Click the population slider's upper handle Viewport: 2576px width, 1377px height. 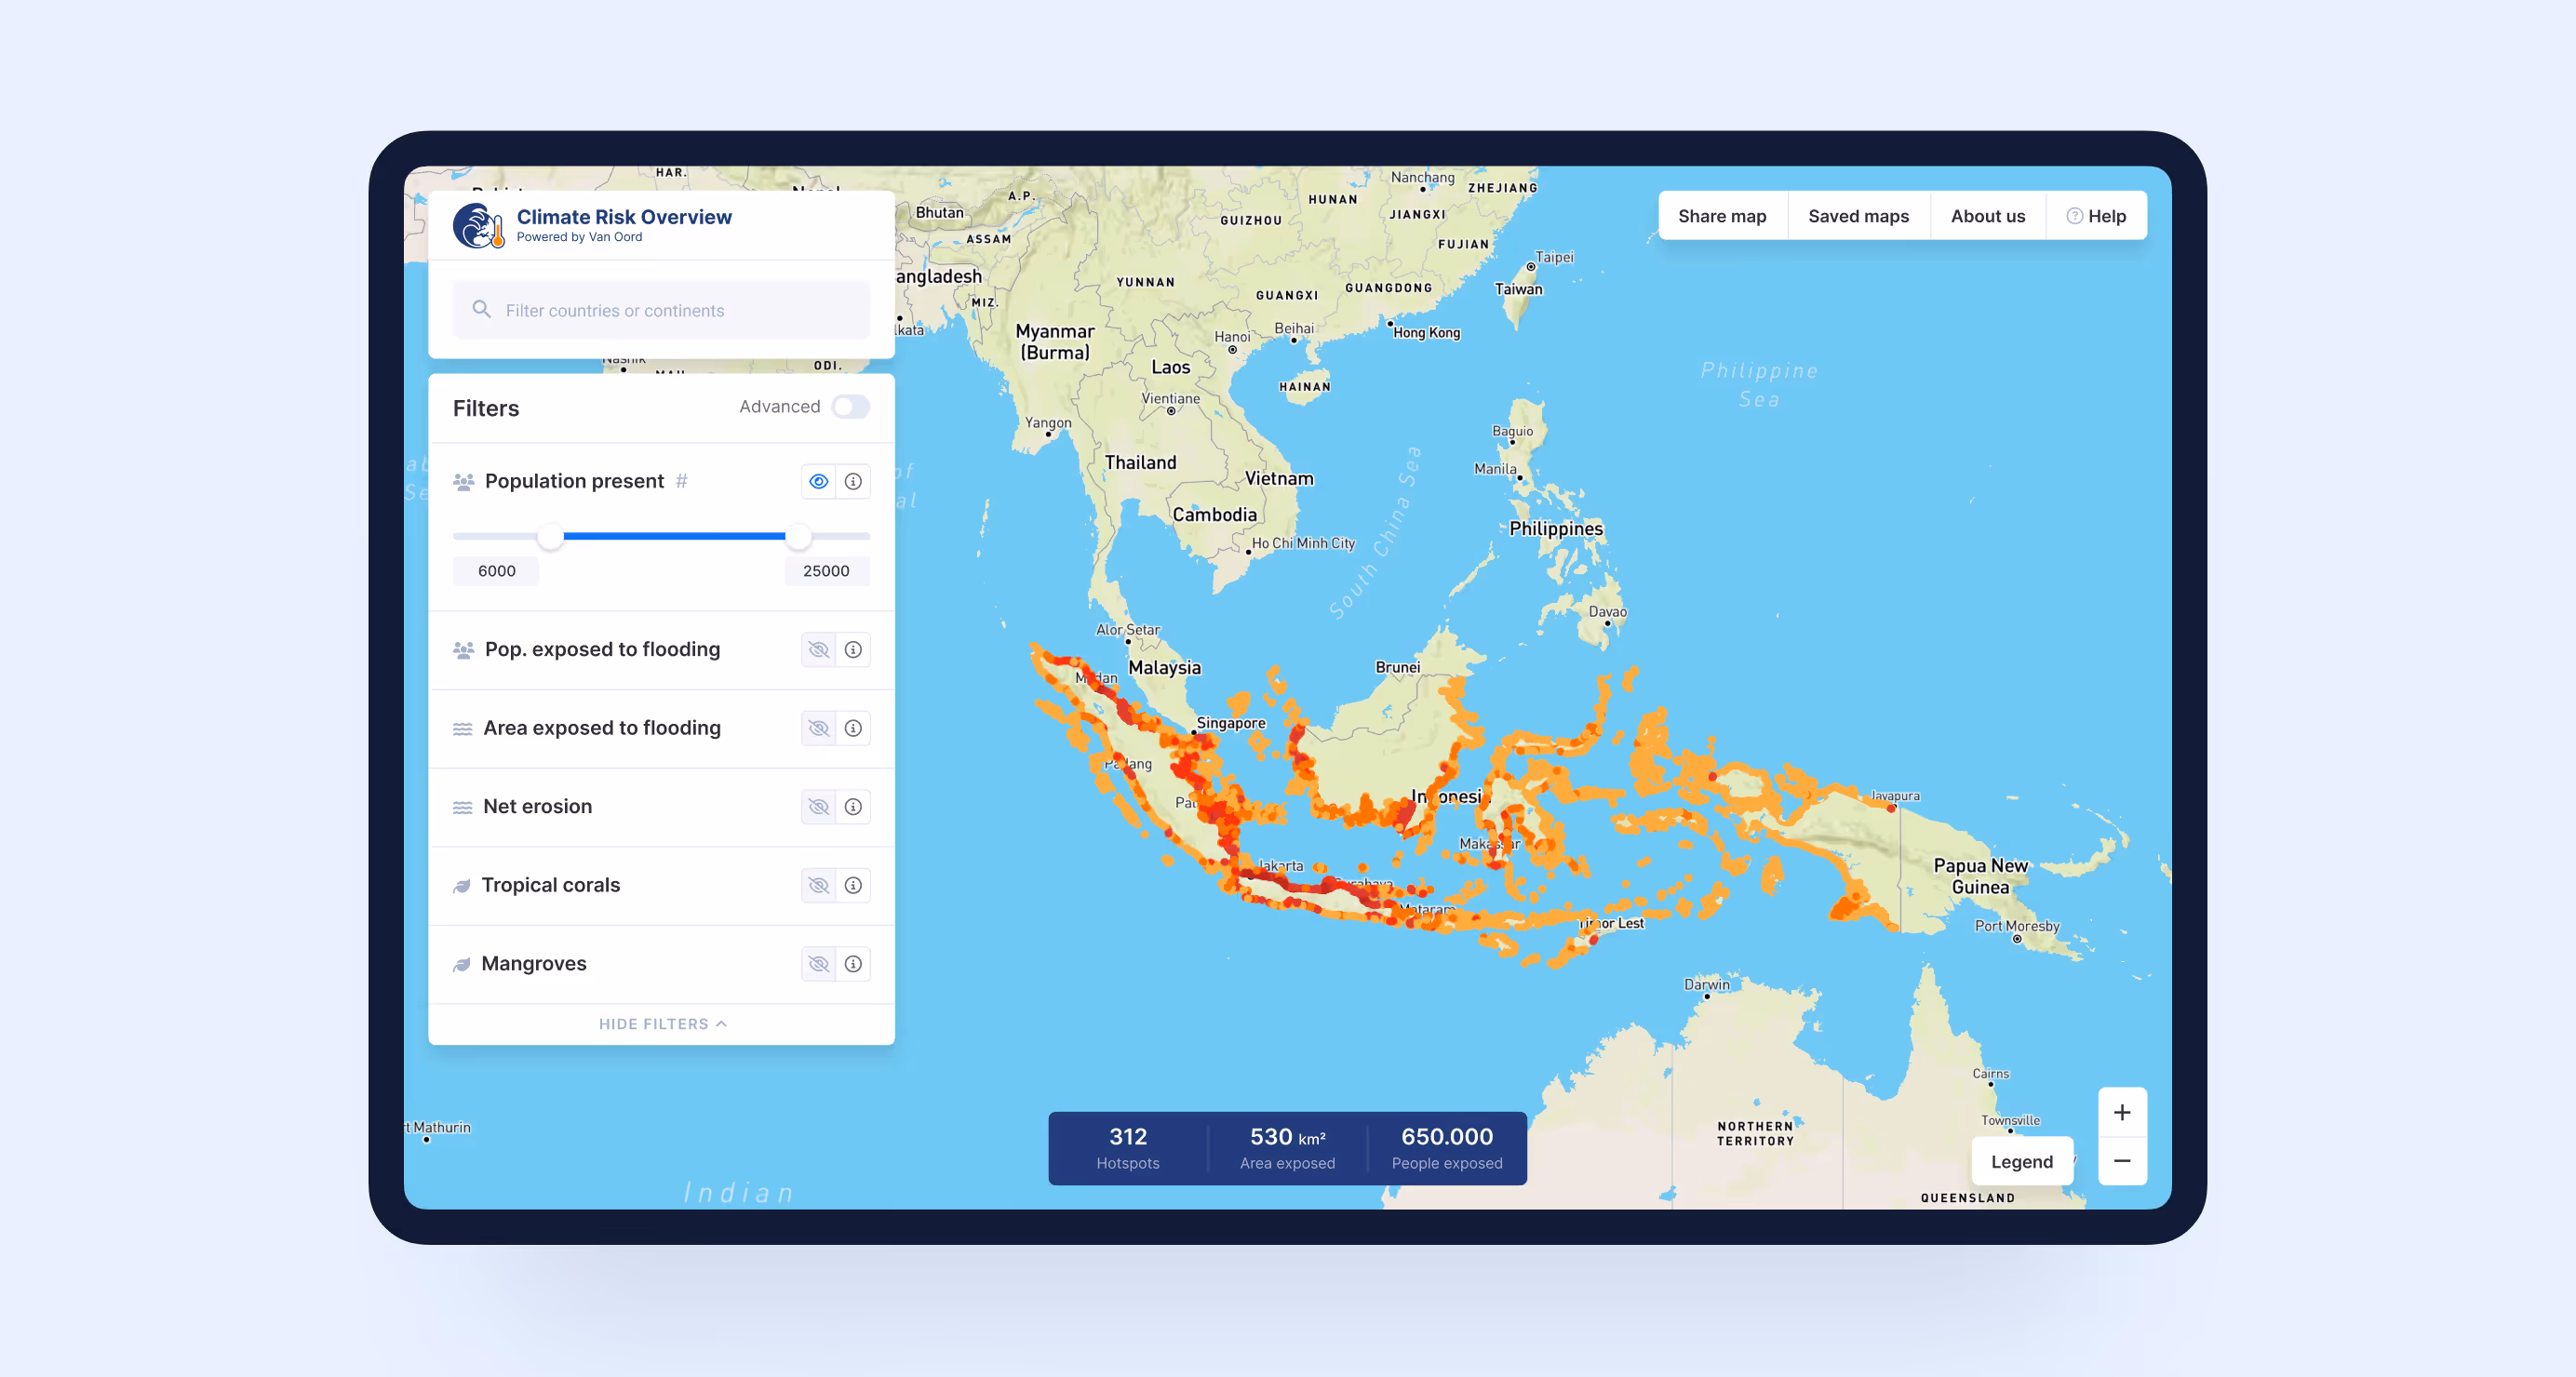pyautogui.click(x=798, y=537)
